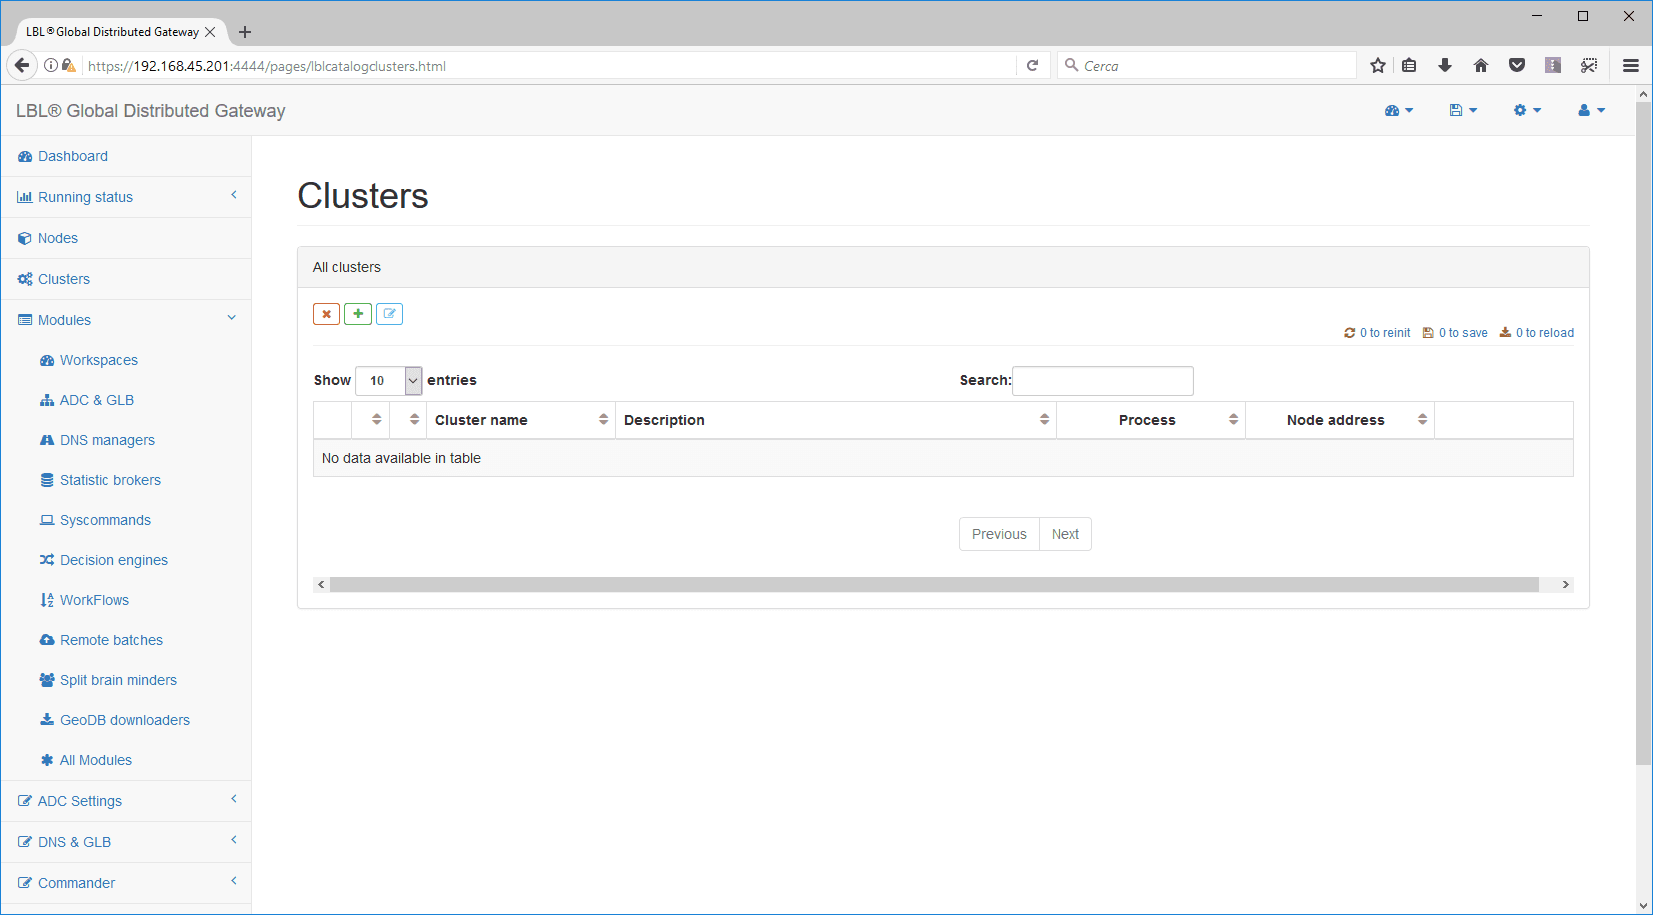Click the blue edit cluster button
This screenshot has width=1653, height=915.
tap(389, 314)
